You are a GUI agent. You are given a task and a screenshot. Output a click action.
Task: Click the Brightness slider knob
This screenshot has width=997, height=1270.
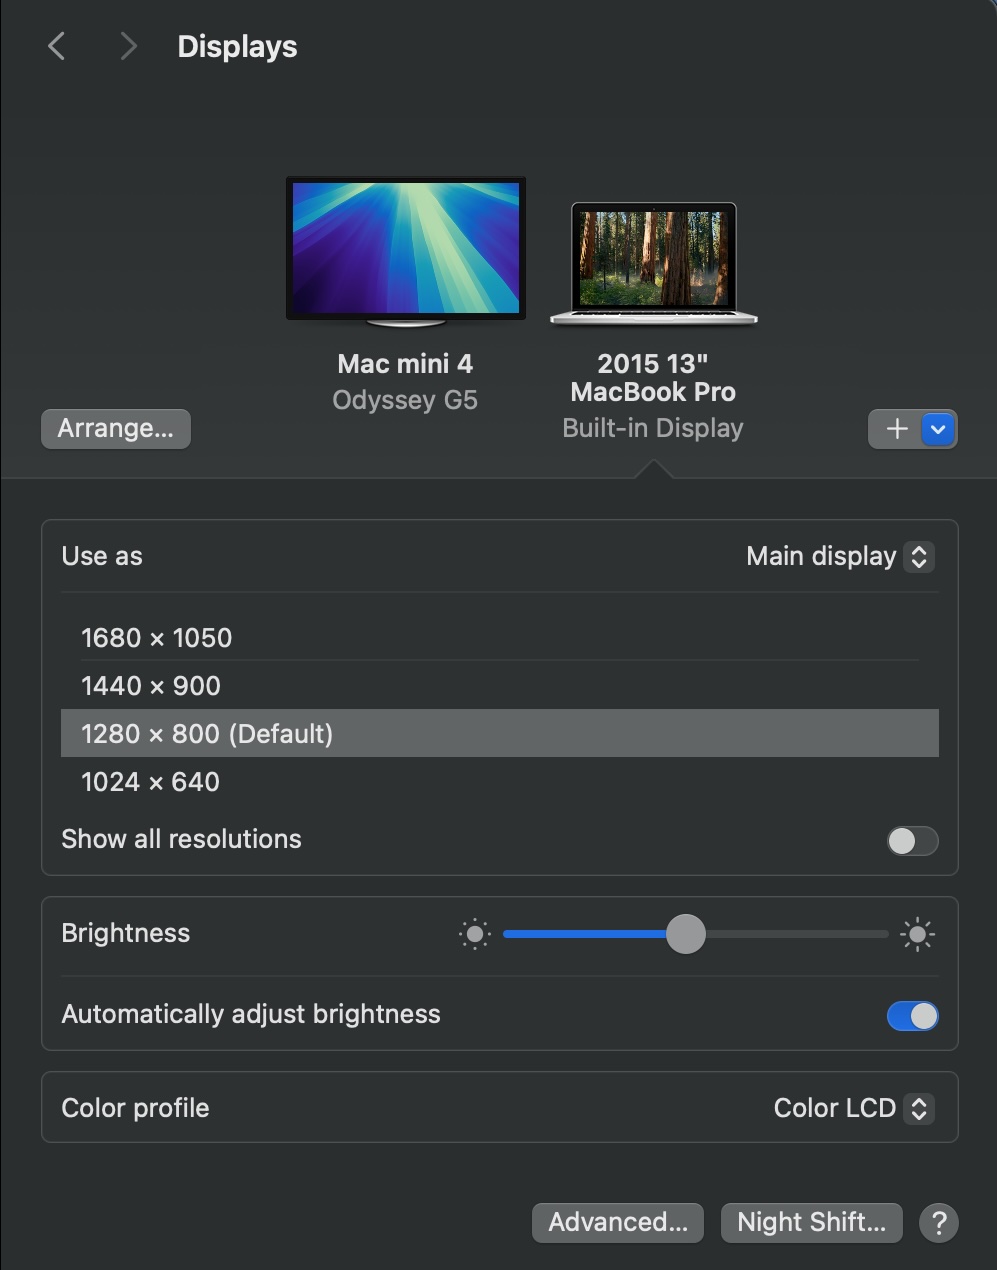pos(686,934)
